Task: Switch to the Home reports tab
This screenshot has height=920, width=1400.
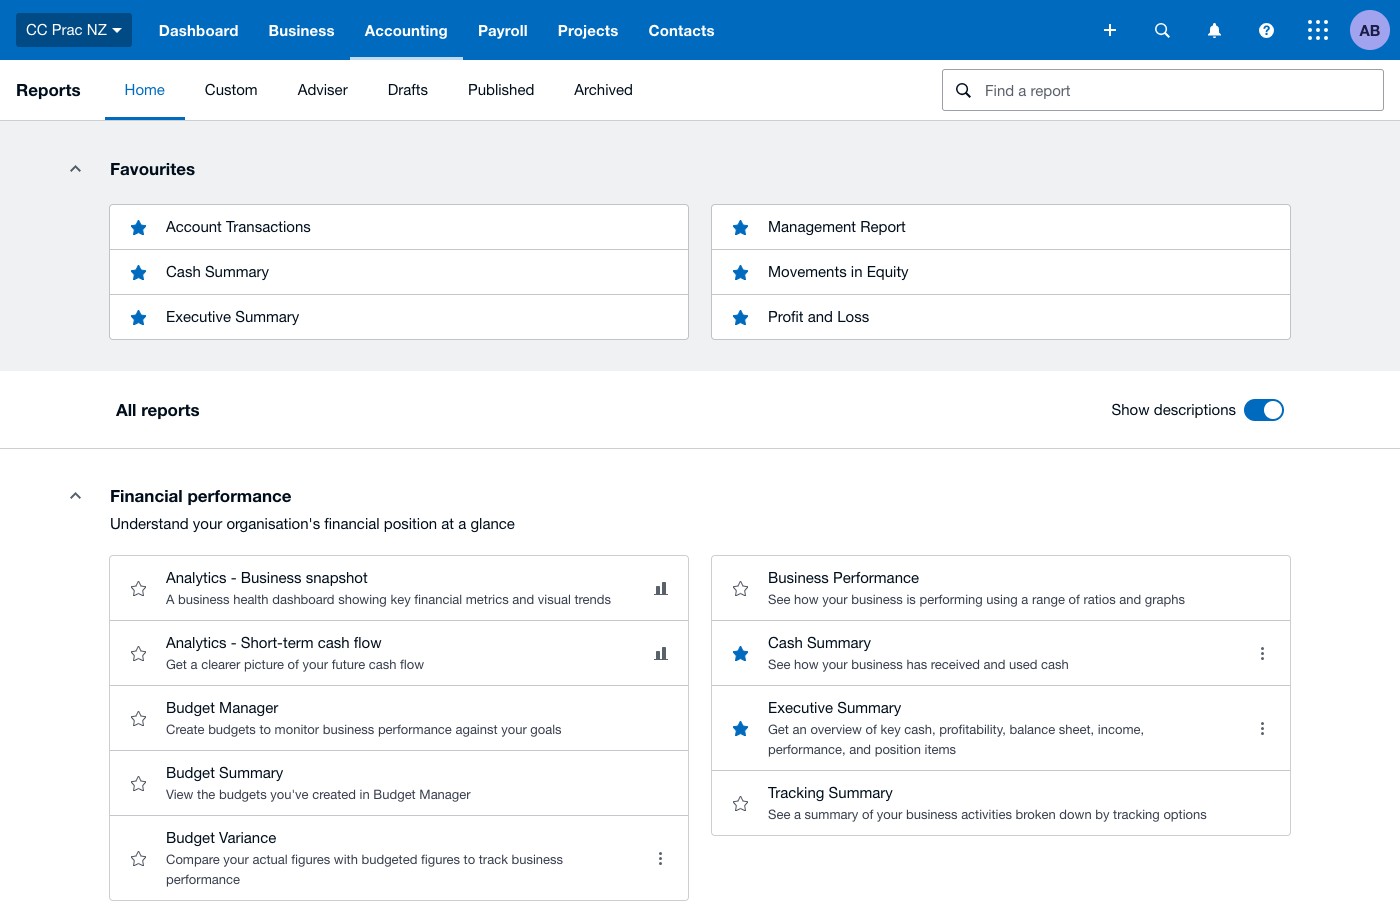Action: pos(145,90)
